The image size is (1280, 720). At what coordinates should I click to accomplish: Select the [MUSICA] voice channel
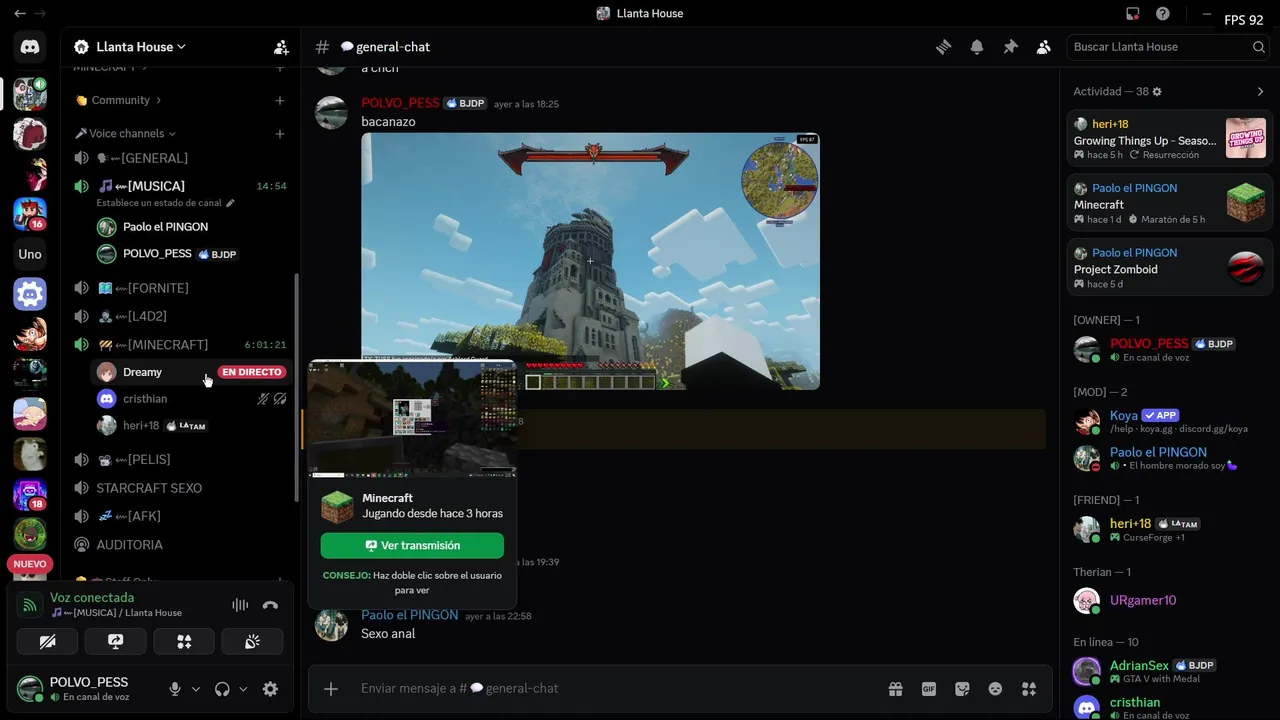180,186
